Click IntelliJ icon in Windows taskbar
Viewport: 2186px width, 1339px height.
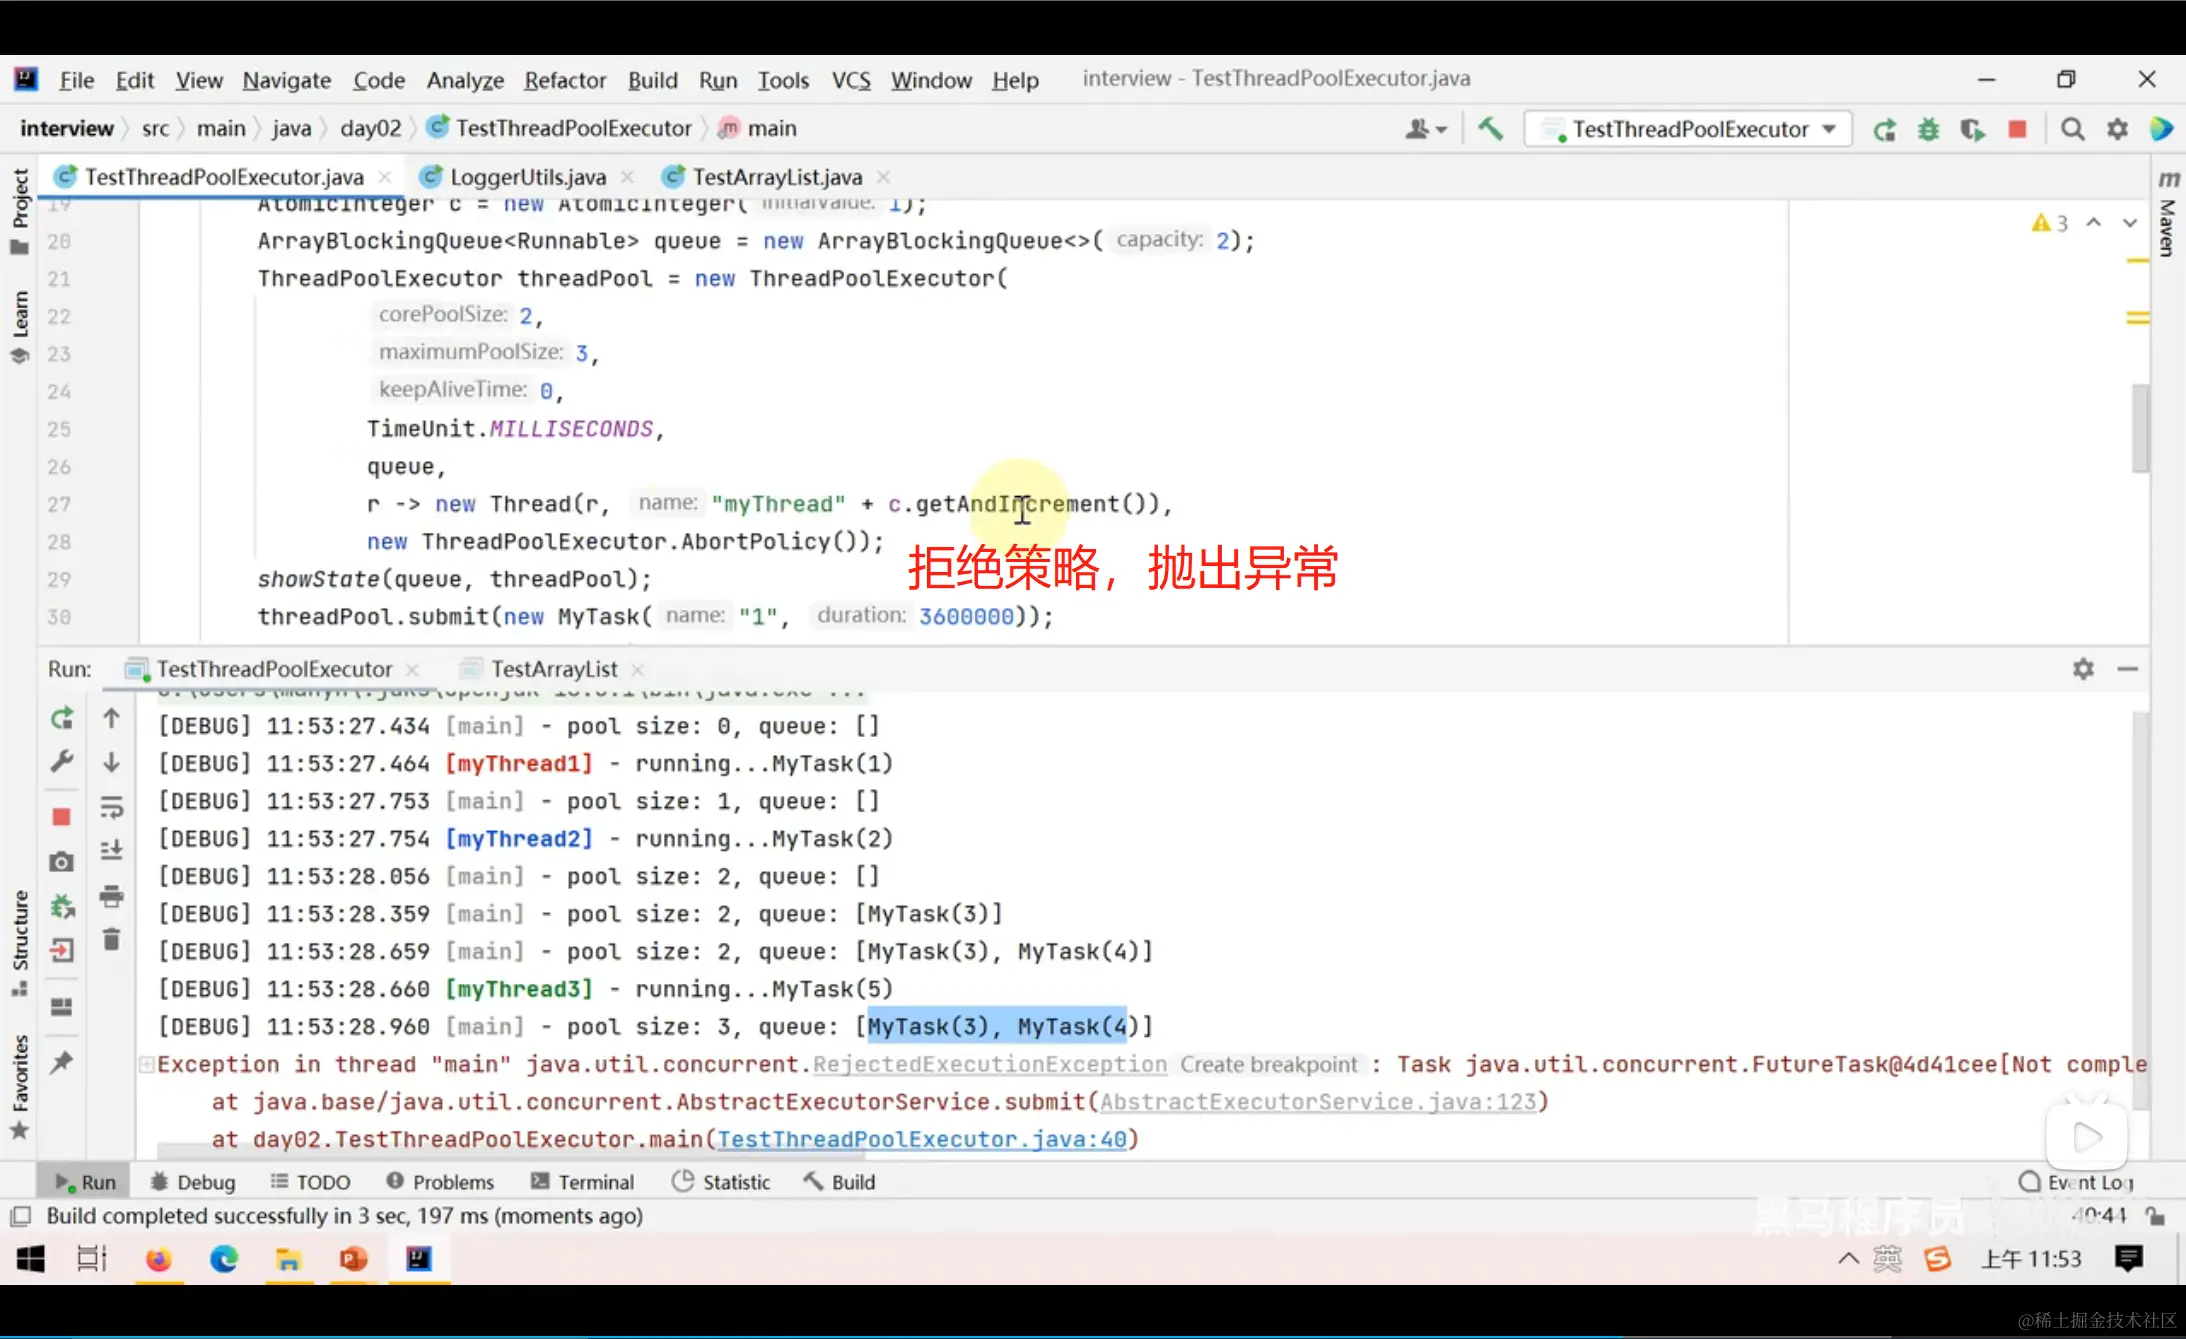point(418,1259)
